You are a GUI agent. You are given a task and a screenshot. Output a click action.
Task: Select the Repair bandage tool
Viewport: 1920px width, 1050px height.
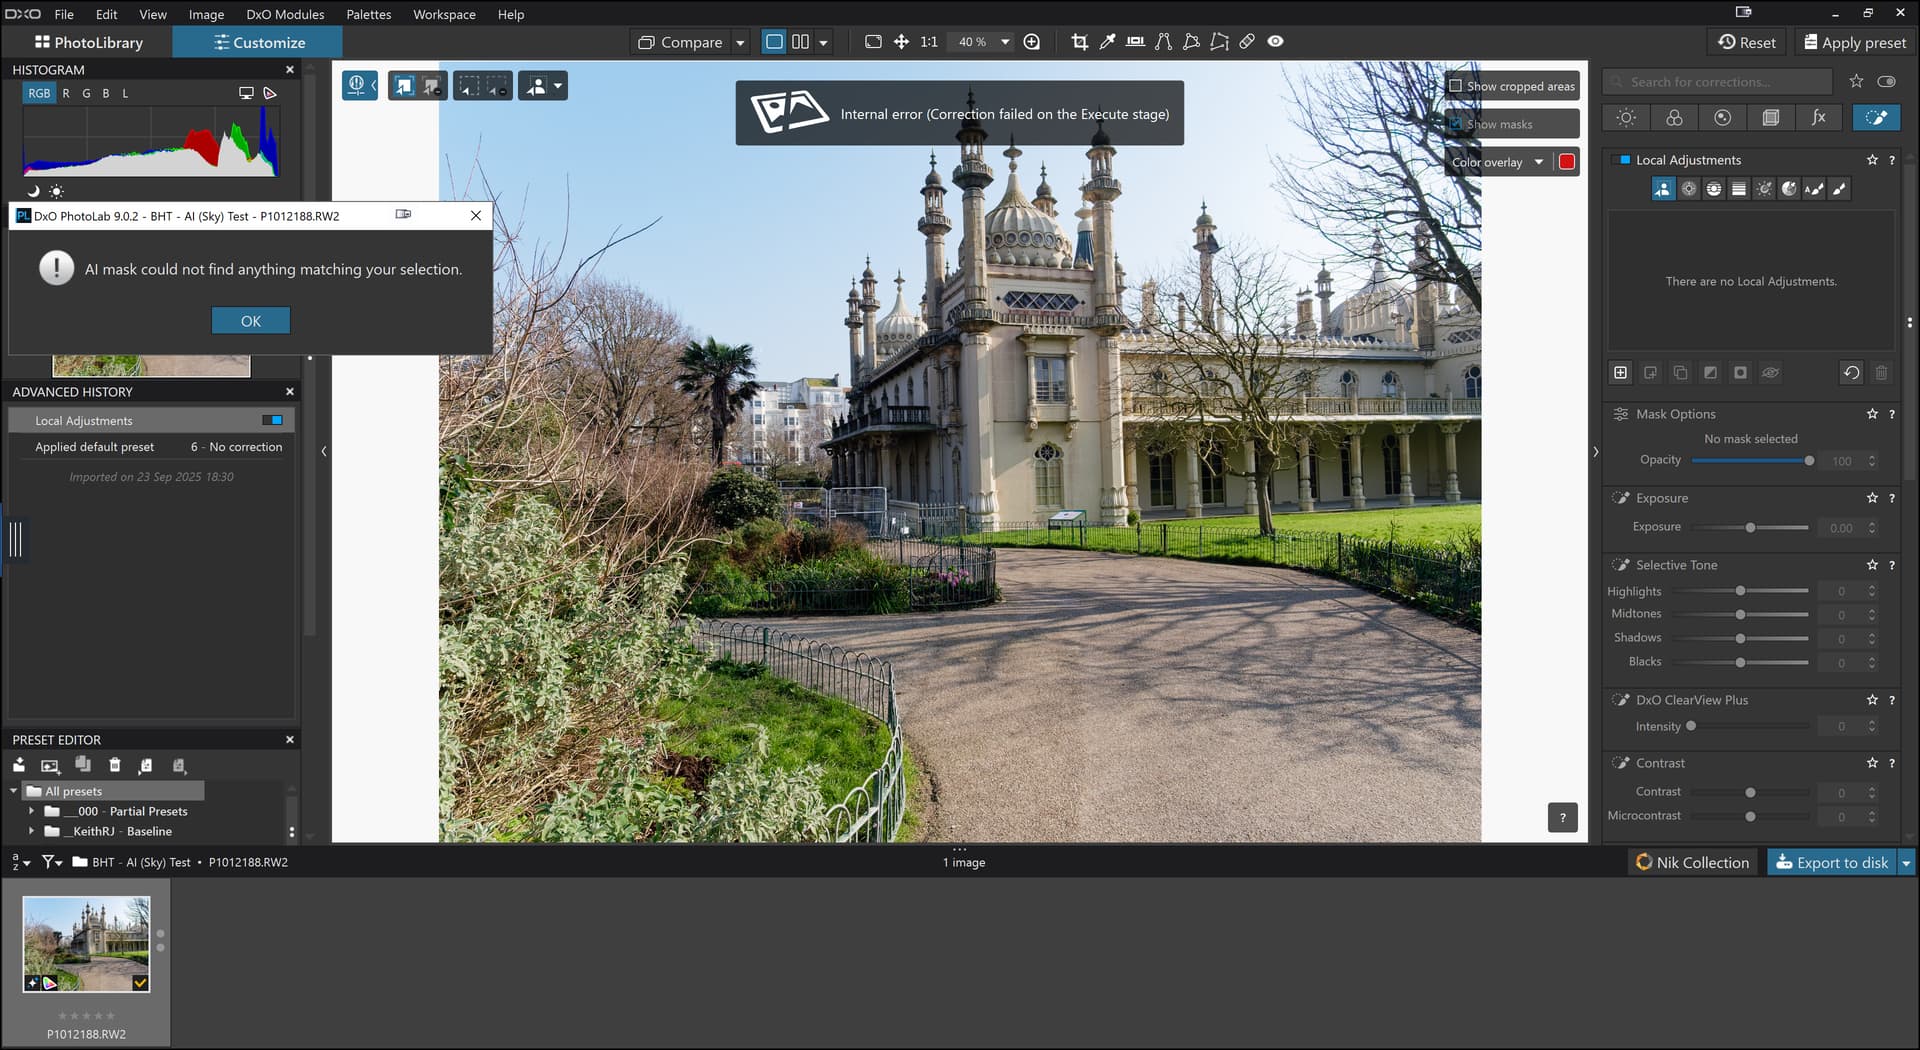point(1247,42)
